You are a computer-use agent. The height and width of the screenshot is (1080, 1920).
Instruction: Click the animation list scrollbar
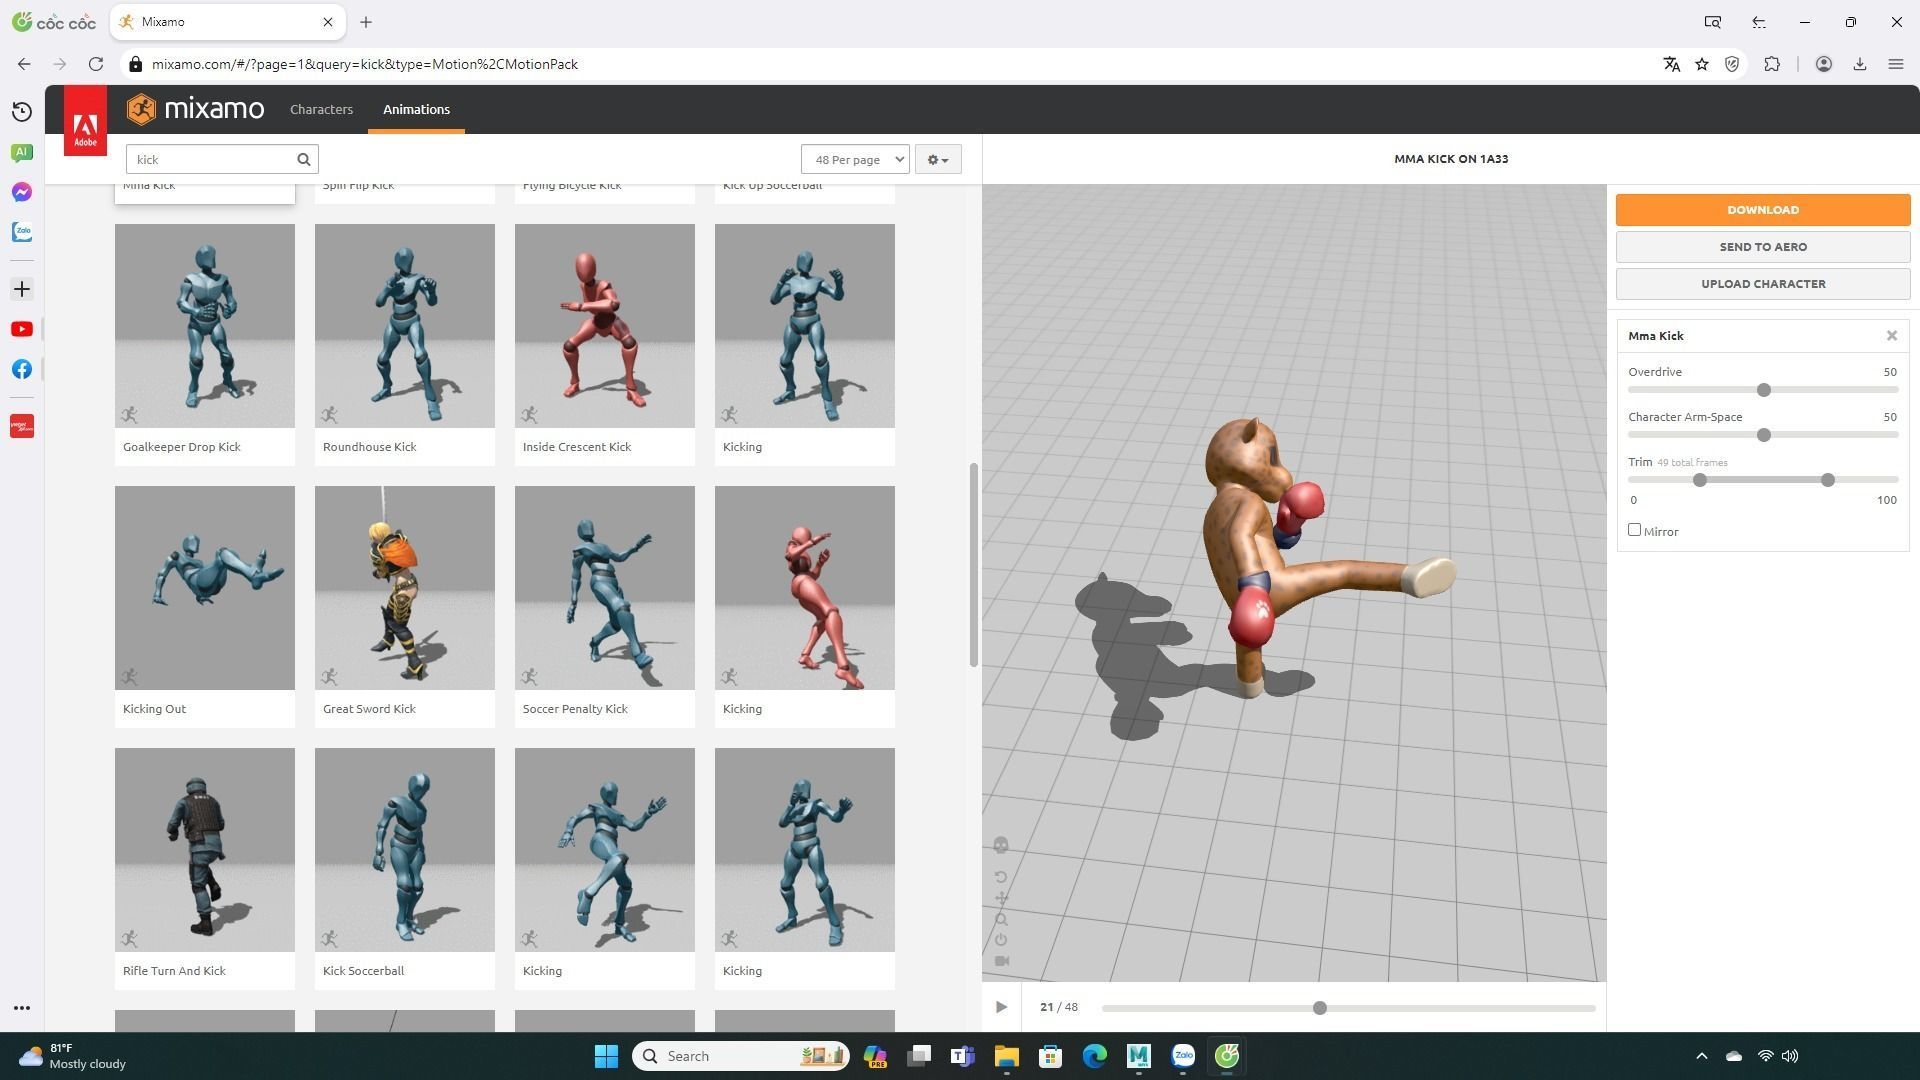(x=973, y=565)
